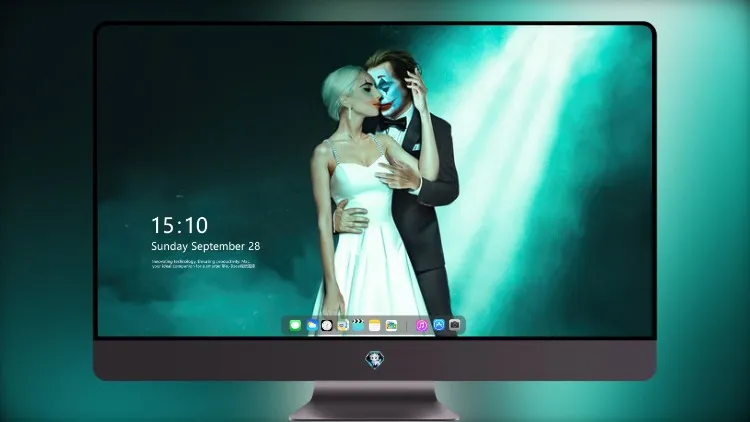Open the green Messages app in the dock

pos(295,326)
